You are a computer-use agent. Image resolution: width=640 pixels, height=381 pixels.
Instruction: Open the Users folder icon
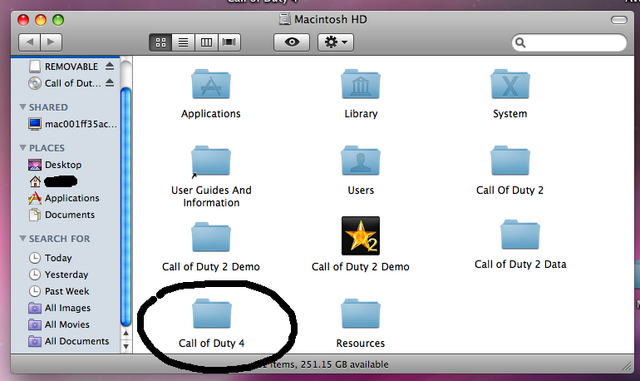[361, 161]
